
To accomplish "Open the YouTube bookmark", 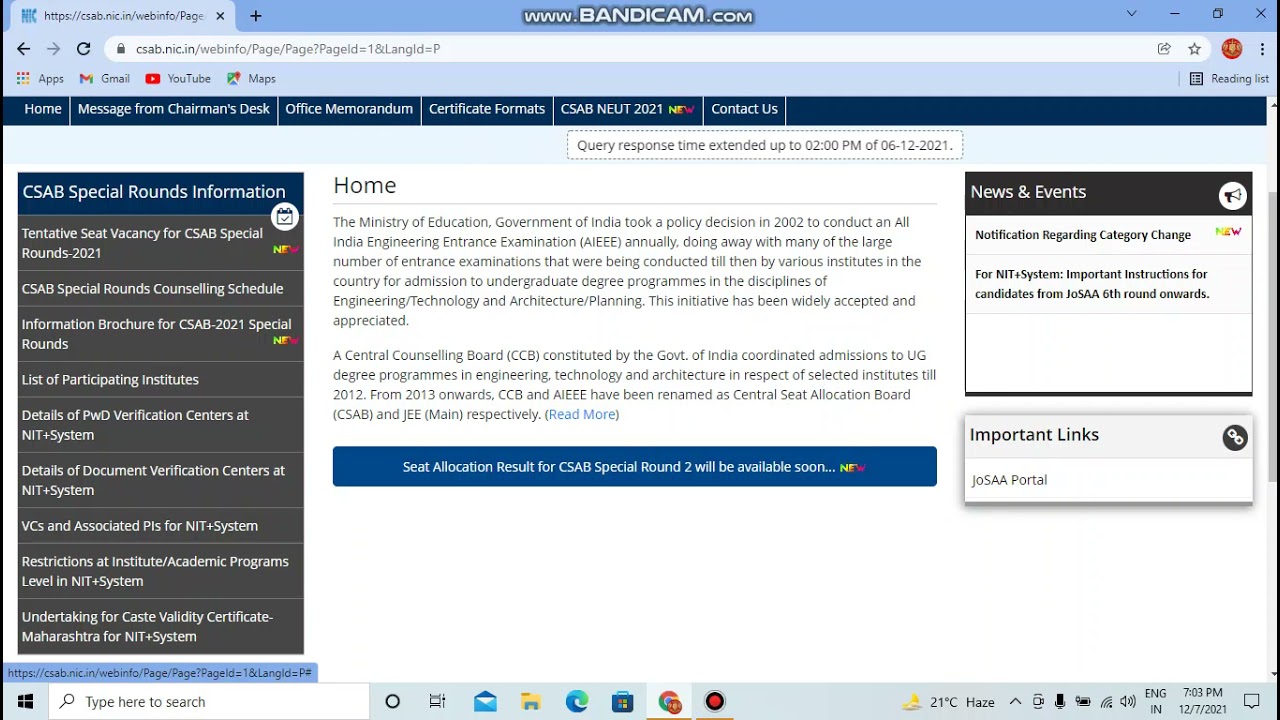I will pyautogui.click(x=178, y=78).
